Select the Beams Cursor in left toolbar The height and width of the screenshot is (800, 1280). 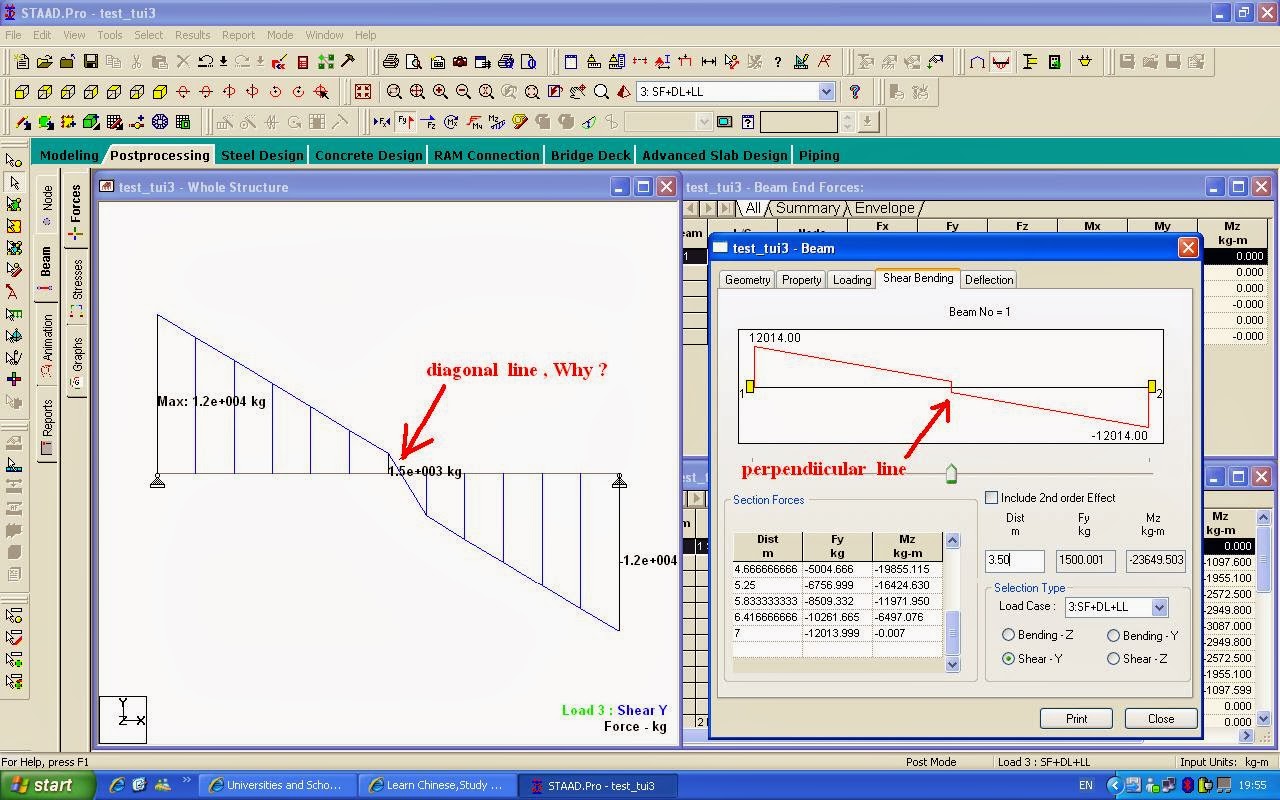tap(14, 183)
